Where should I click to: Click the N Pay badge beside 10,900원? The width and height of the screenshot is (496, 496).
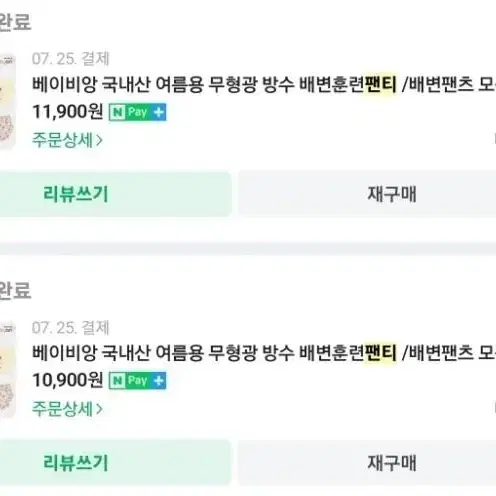[137, 381]
